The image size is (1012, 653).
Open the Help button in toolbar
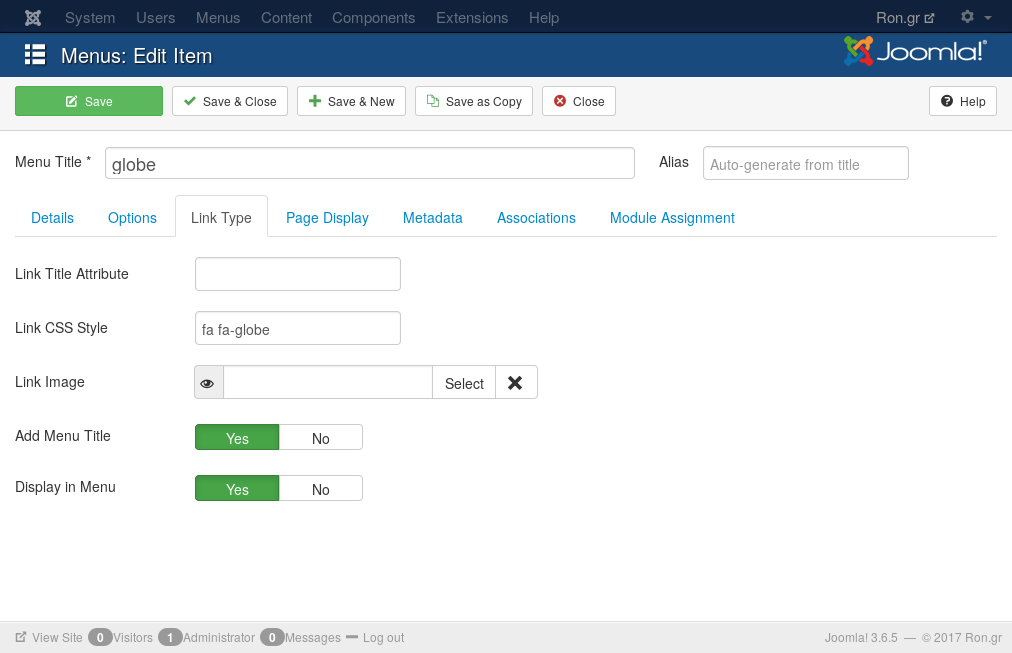coord(963,101)
